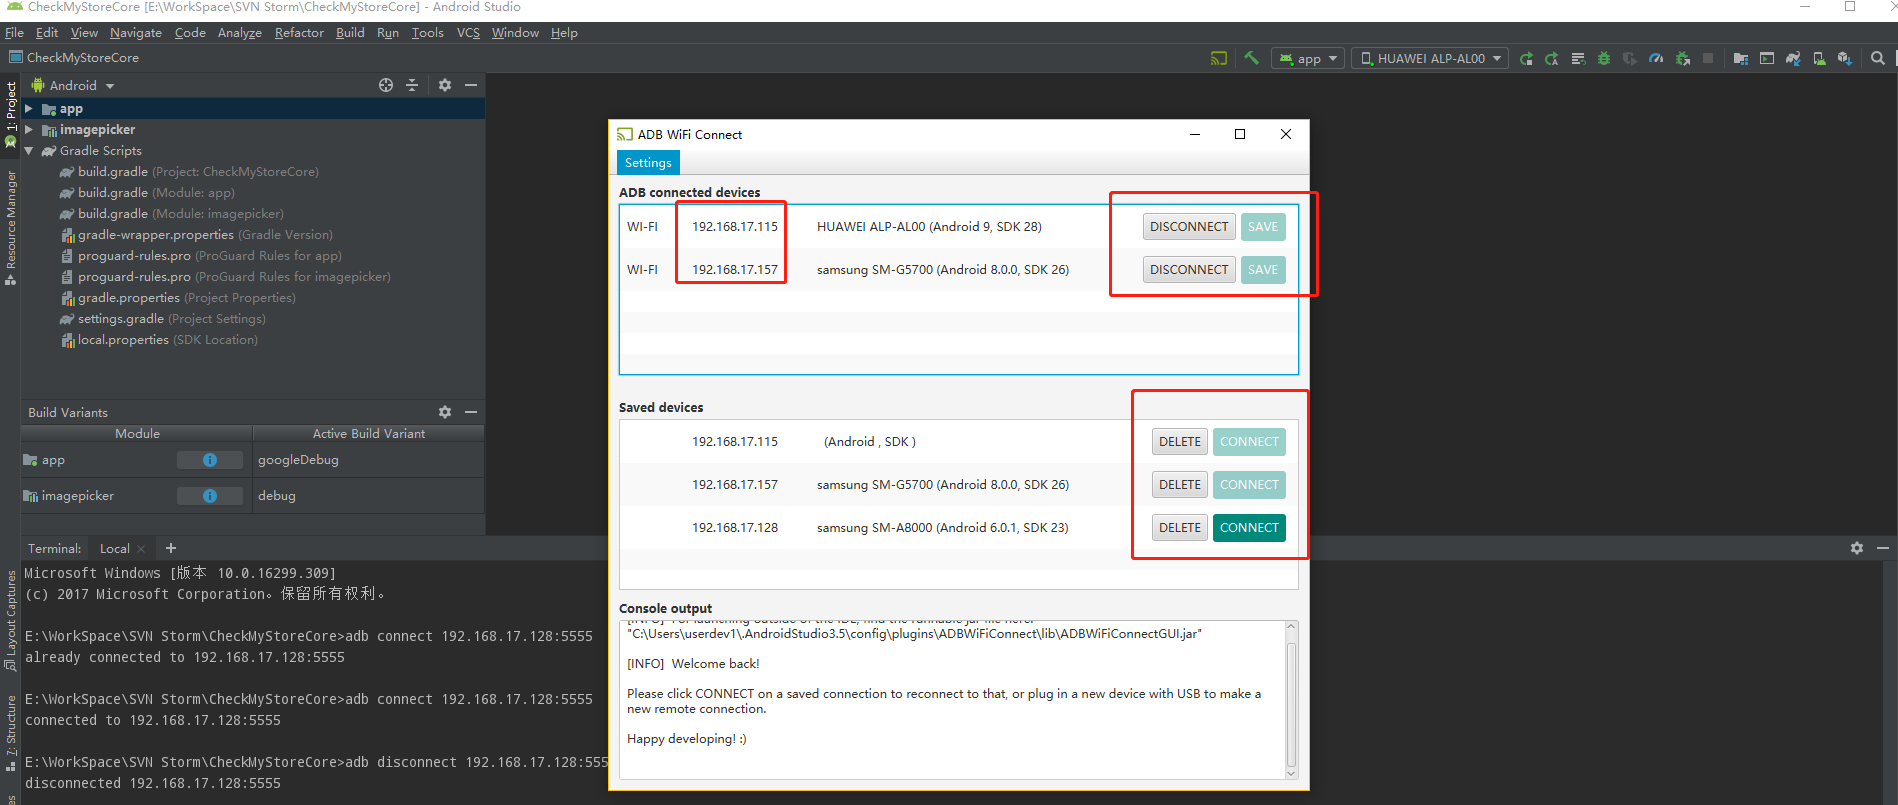Open the SDK Manager icon
Screen dimensions: 1898x805
[x=1845, y=59]
